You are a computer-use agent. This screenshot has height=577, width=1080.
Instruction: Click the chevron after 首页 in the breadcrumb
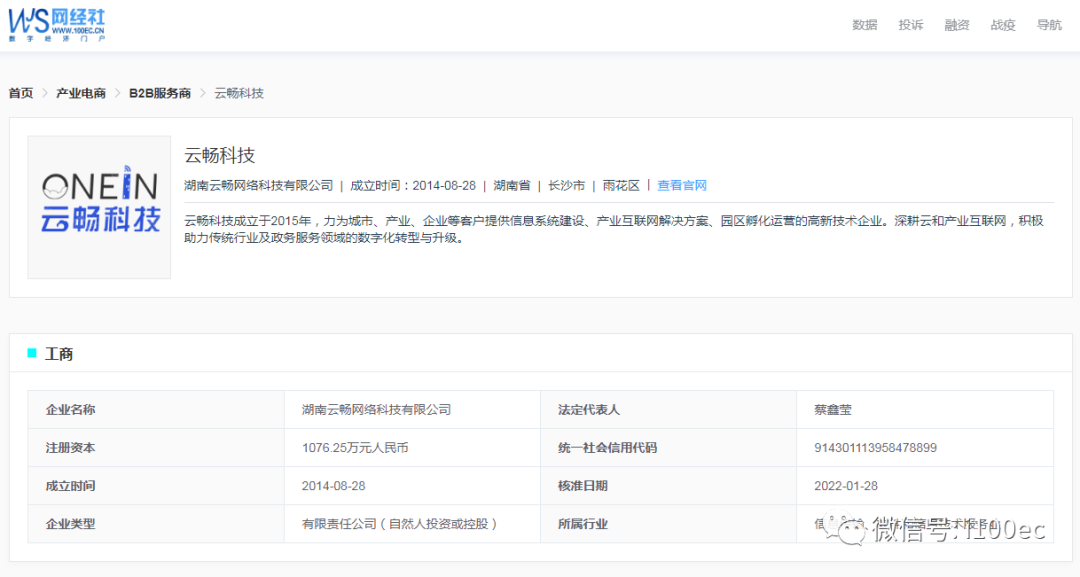tap(45, 93)
